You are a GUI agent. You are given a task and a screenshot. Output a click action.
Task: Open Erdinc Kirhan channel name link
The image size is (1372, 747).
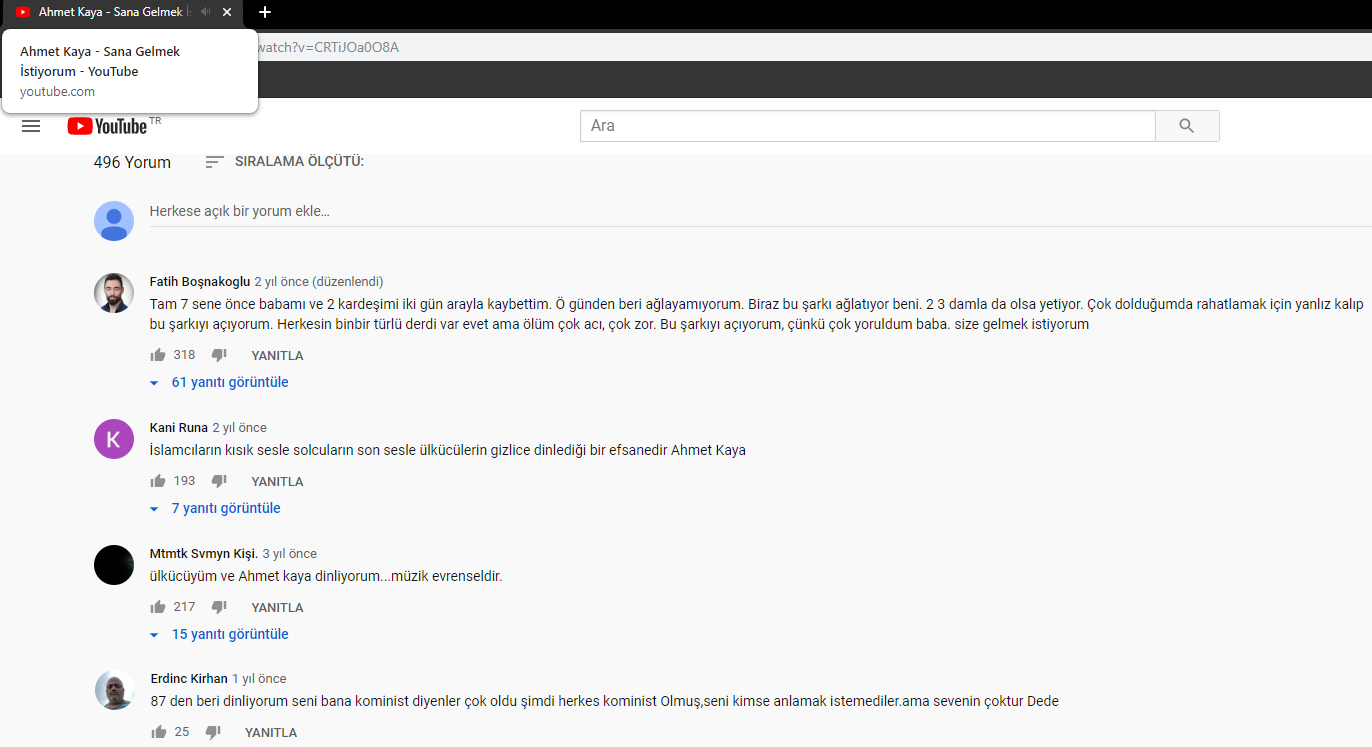pos(189,679)
